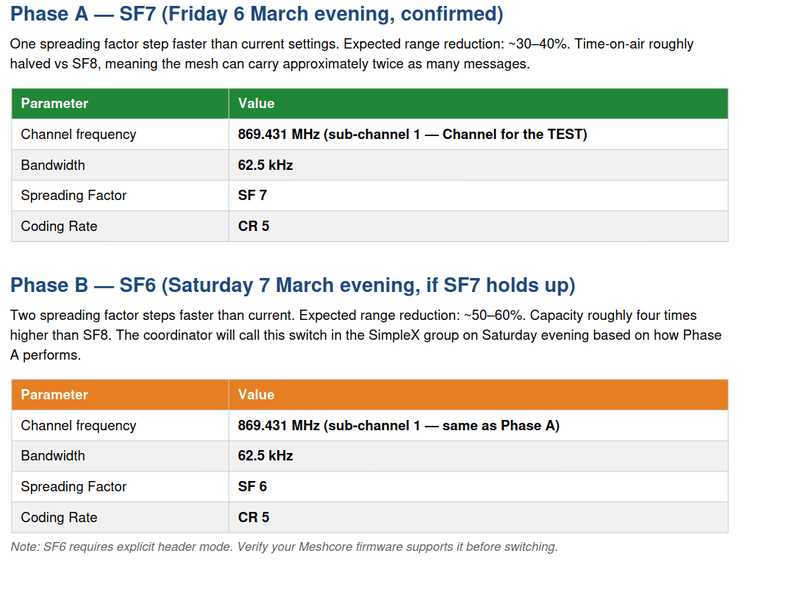
Task: Select Channel frequency cell in Phase A table
Action: [79, 134]
